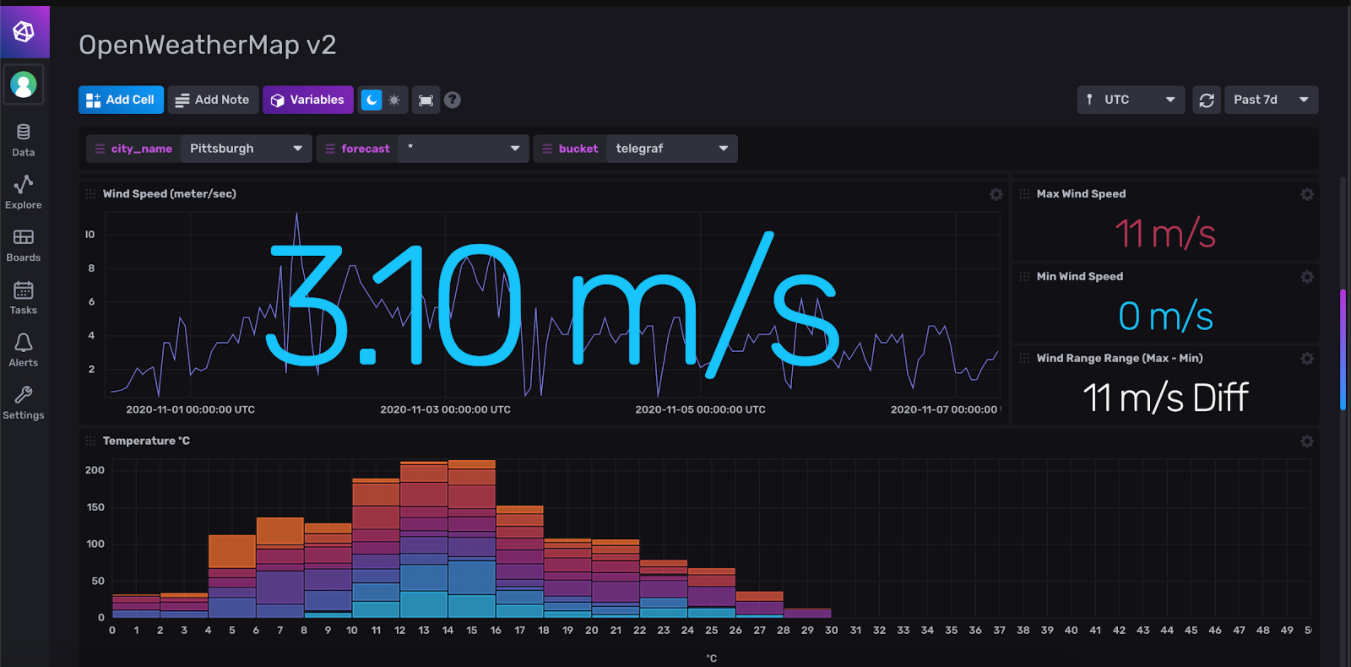Click the Max Wind Speed cell title
The width and height of the screenshot is (1351, 667).
click(1081, 194)
